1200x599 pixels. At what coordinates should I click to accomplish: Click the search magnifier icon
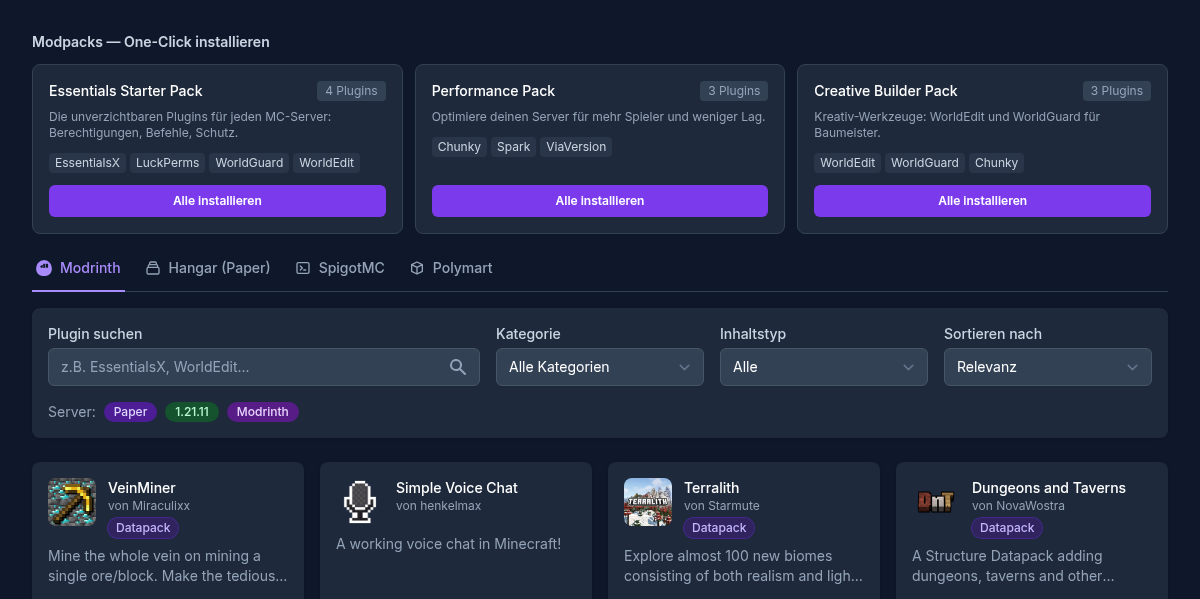tap(458, 367)
